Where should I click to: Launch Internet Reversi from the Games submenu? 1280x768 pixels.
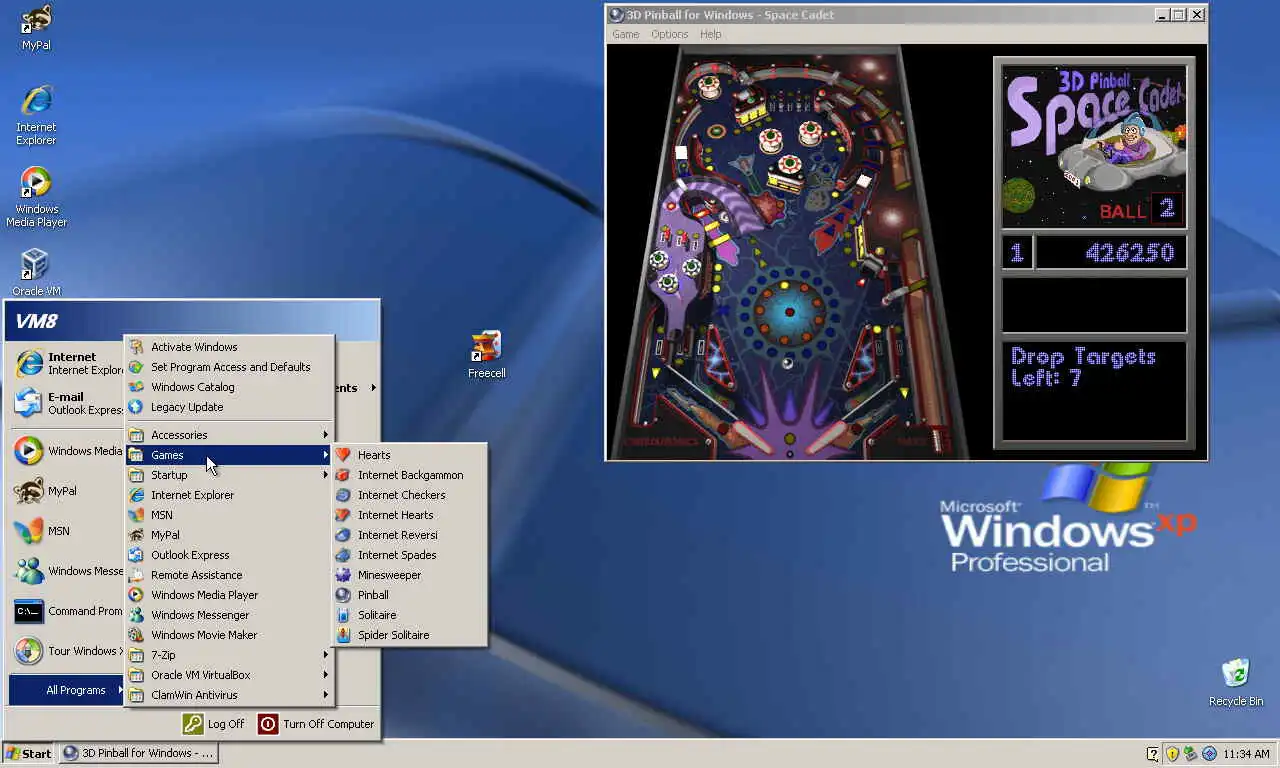click(410, 535)
